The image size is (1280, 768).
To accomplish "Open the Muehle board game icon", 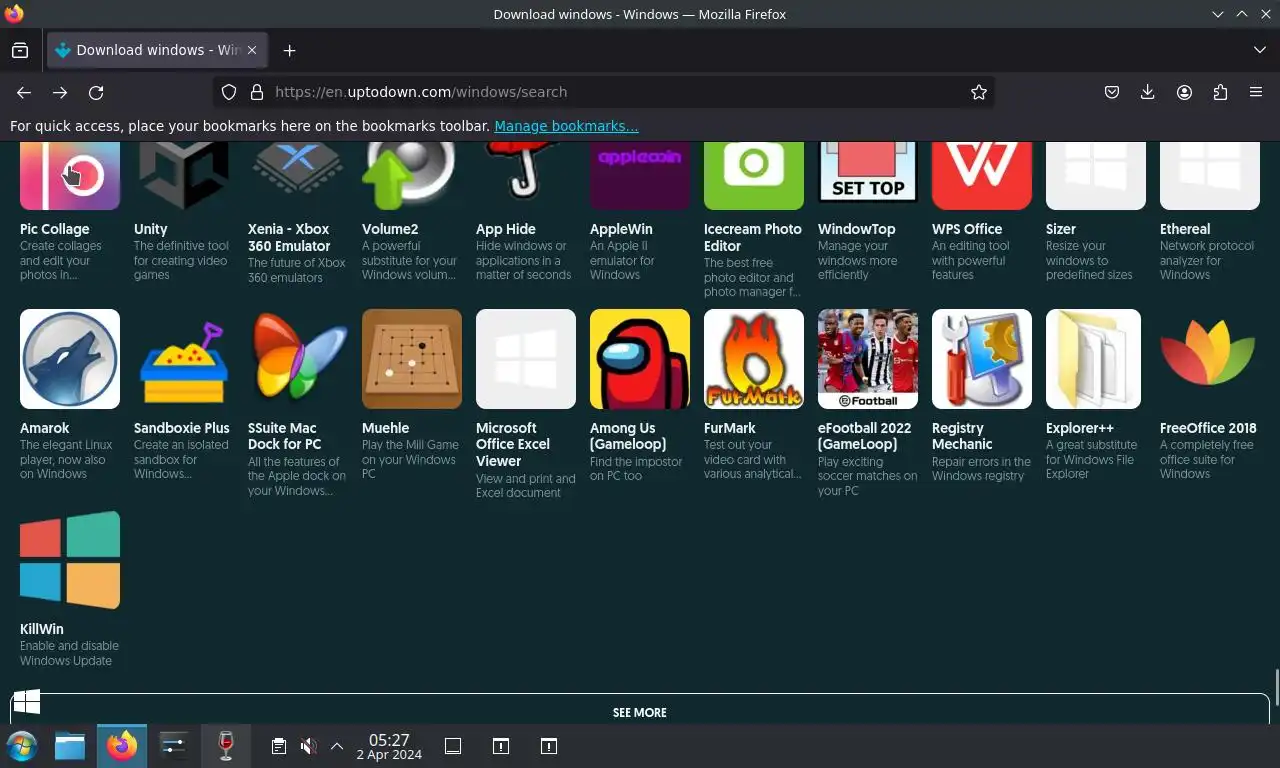I will pyautogui.click(x=412, y=359).
